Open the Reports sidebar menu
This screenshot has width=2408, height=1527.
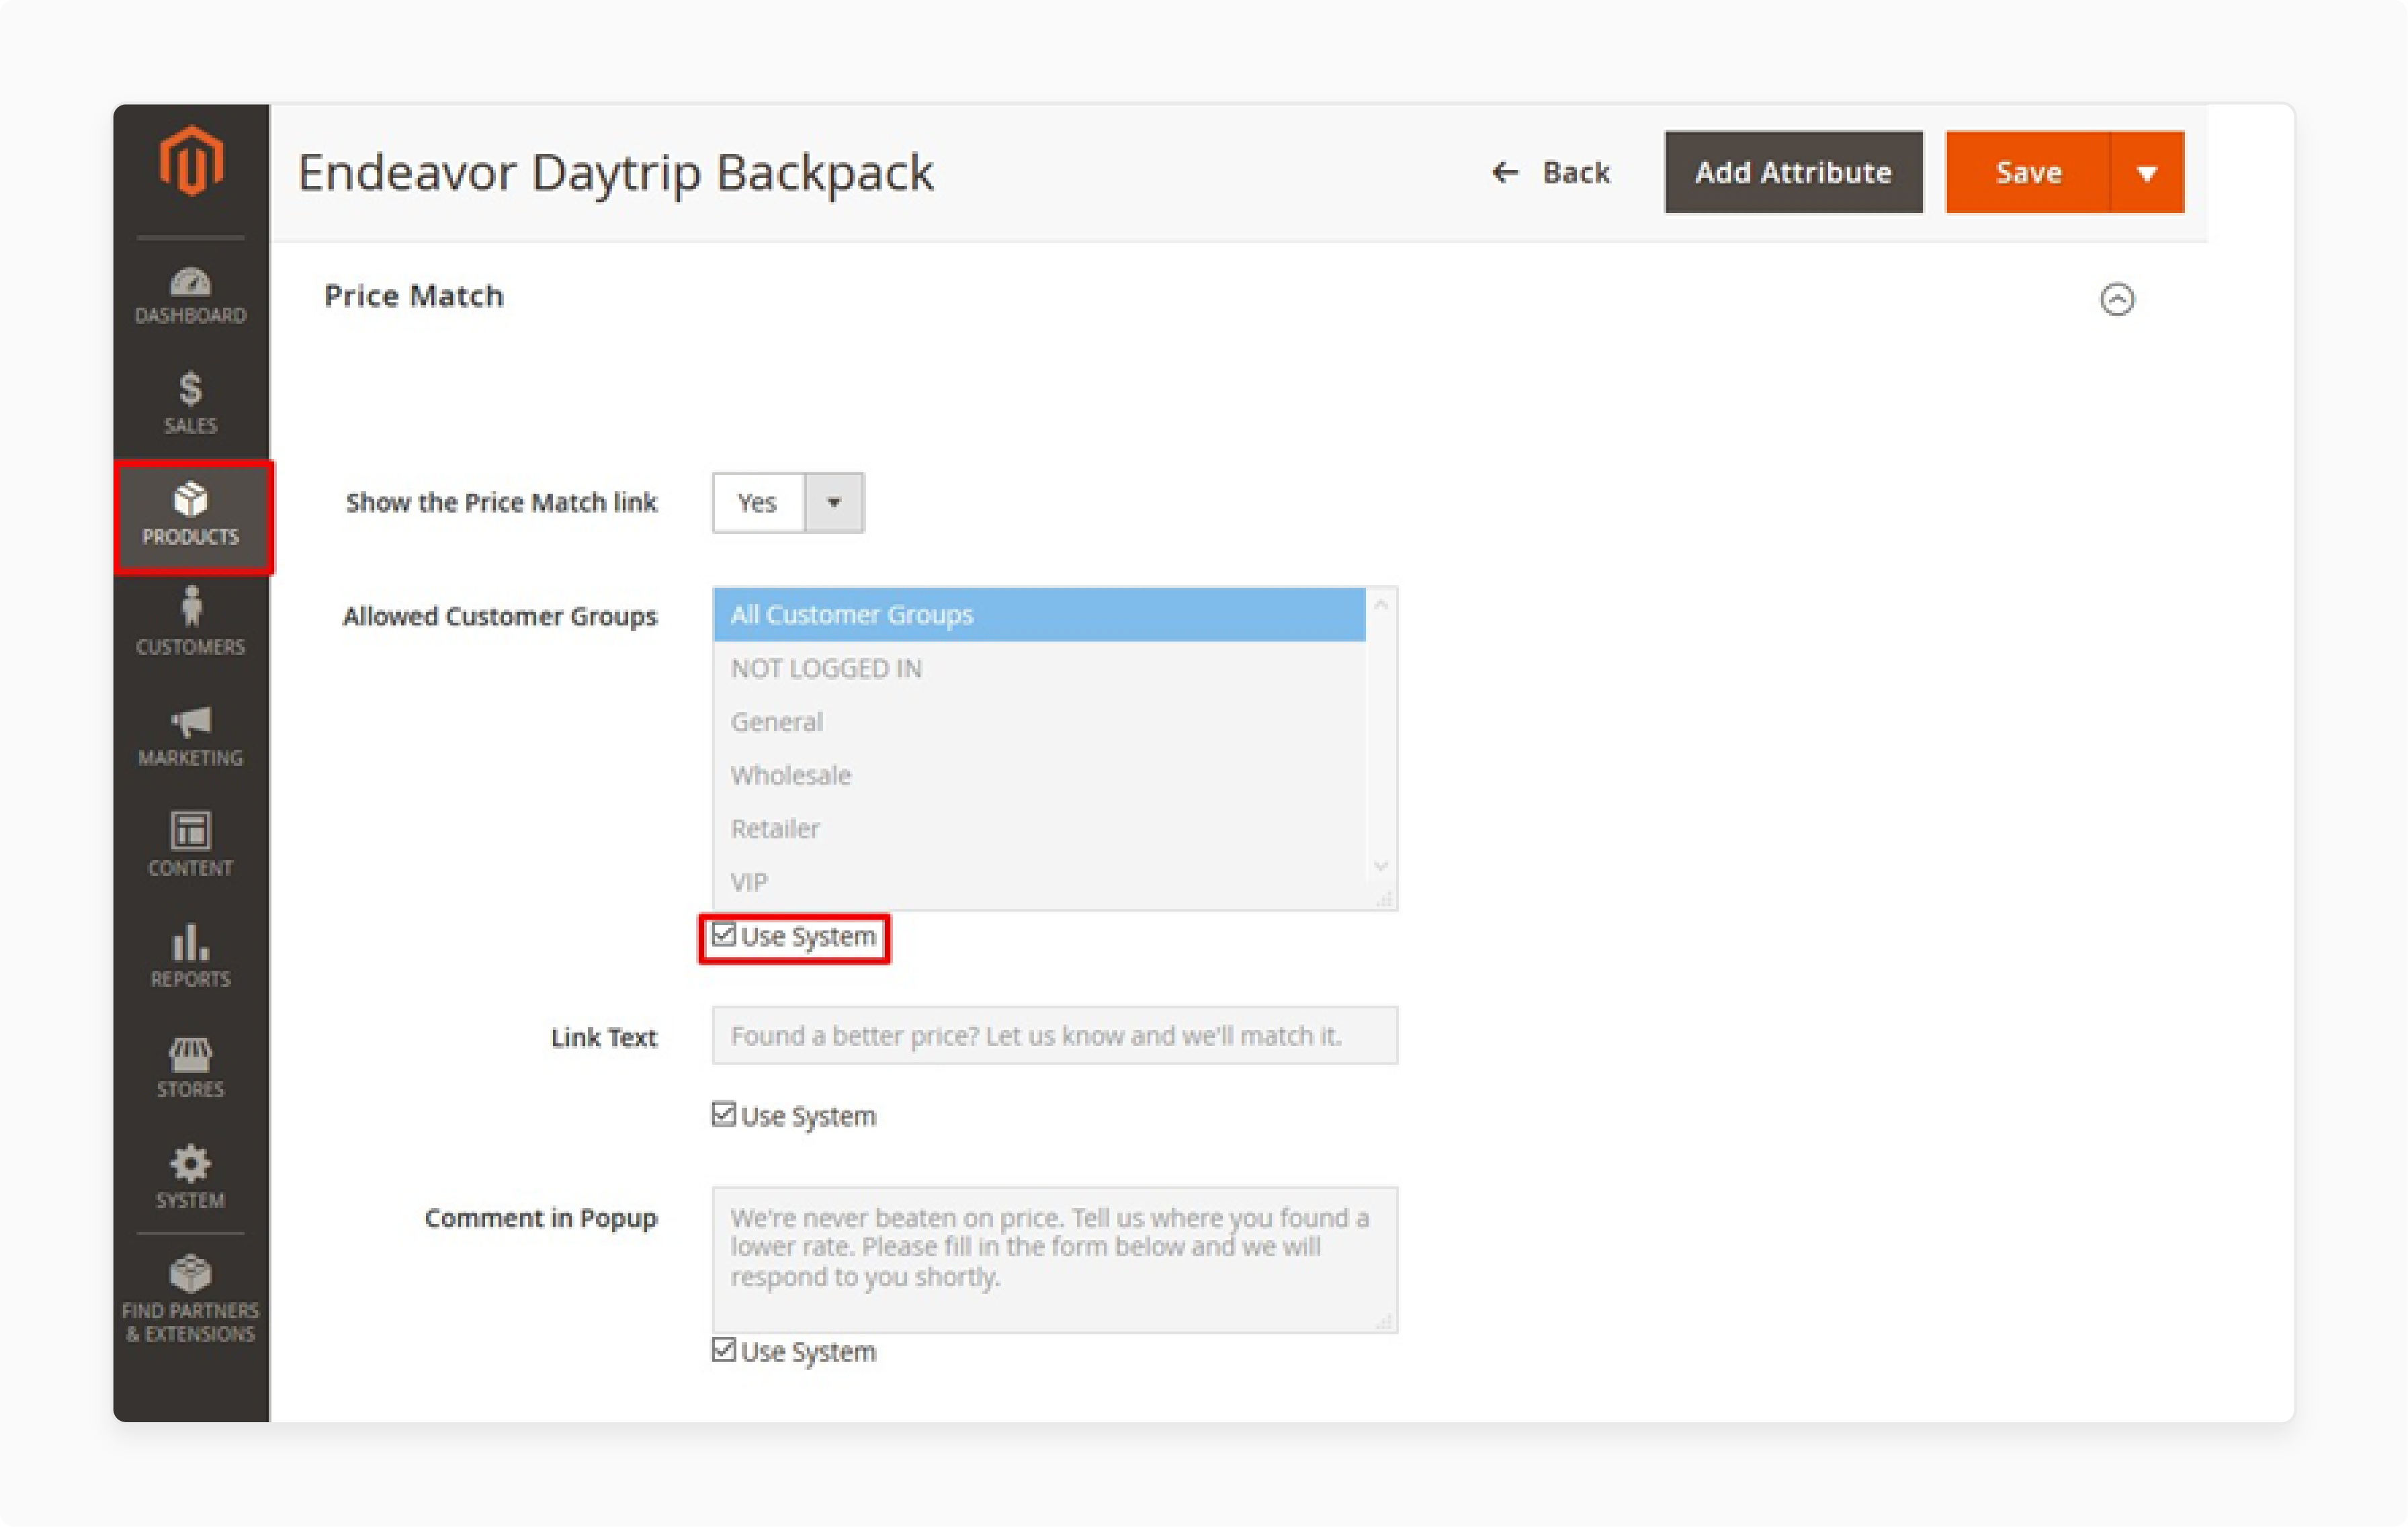pyautogui.click(x=190, y=955)
